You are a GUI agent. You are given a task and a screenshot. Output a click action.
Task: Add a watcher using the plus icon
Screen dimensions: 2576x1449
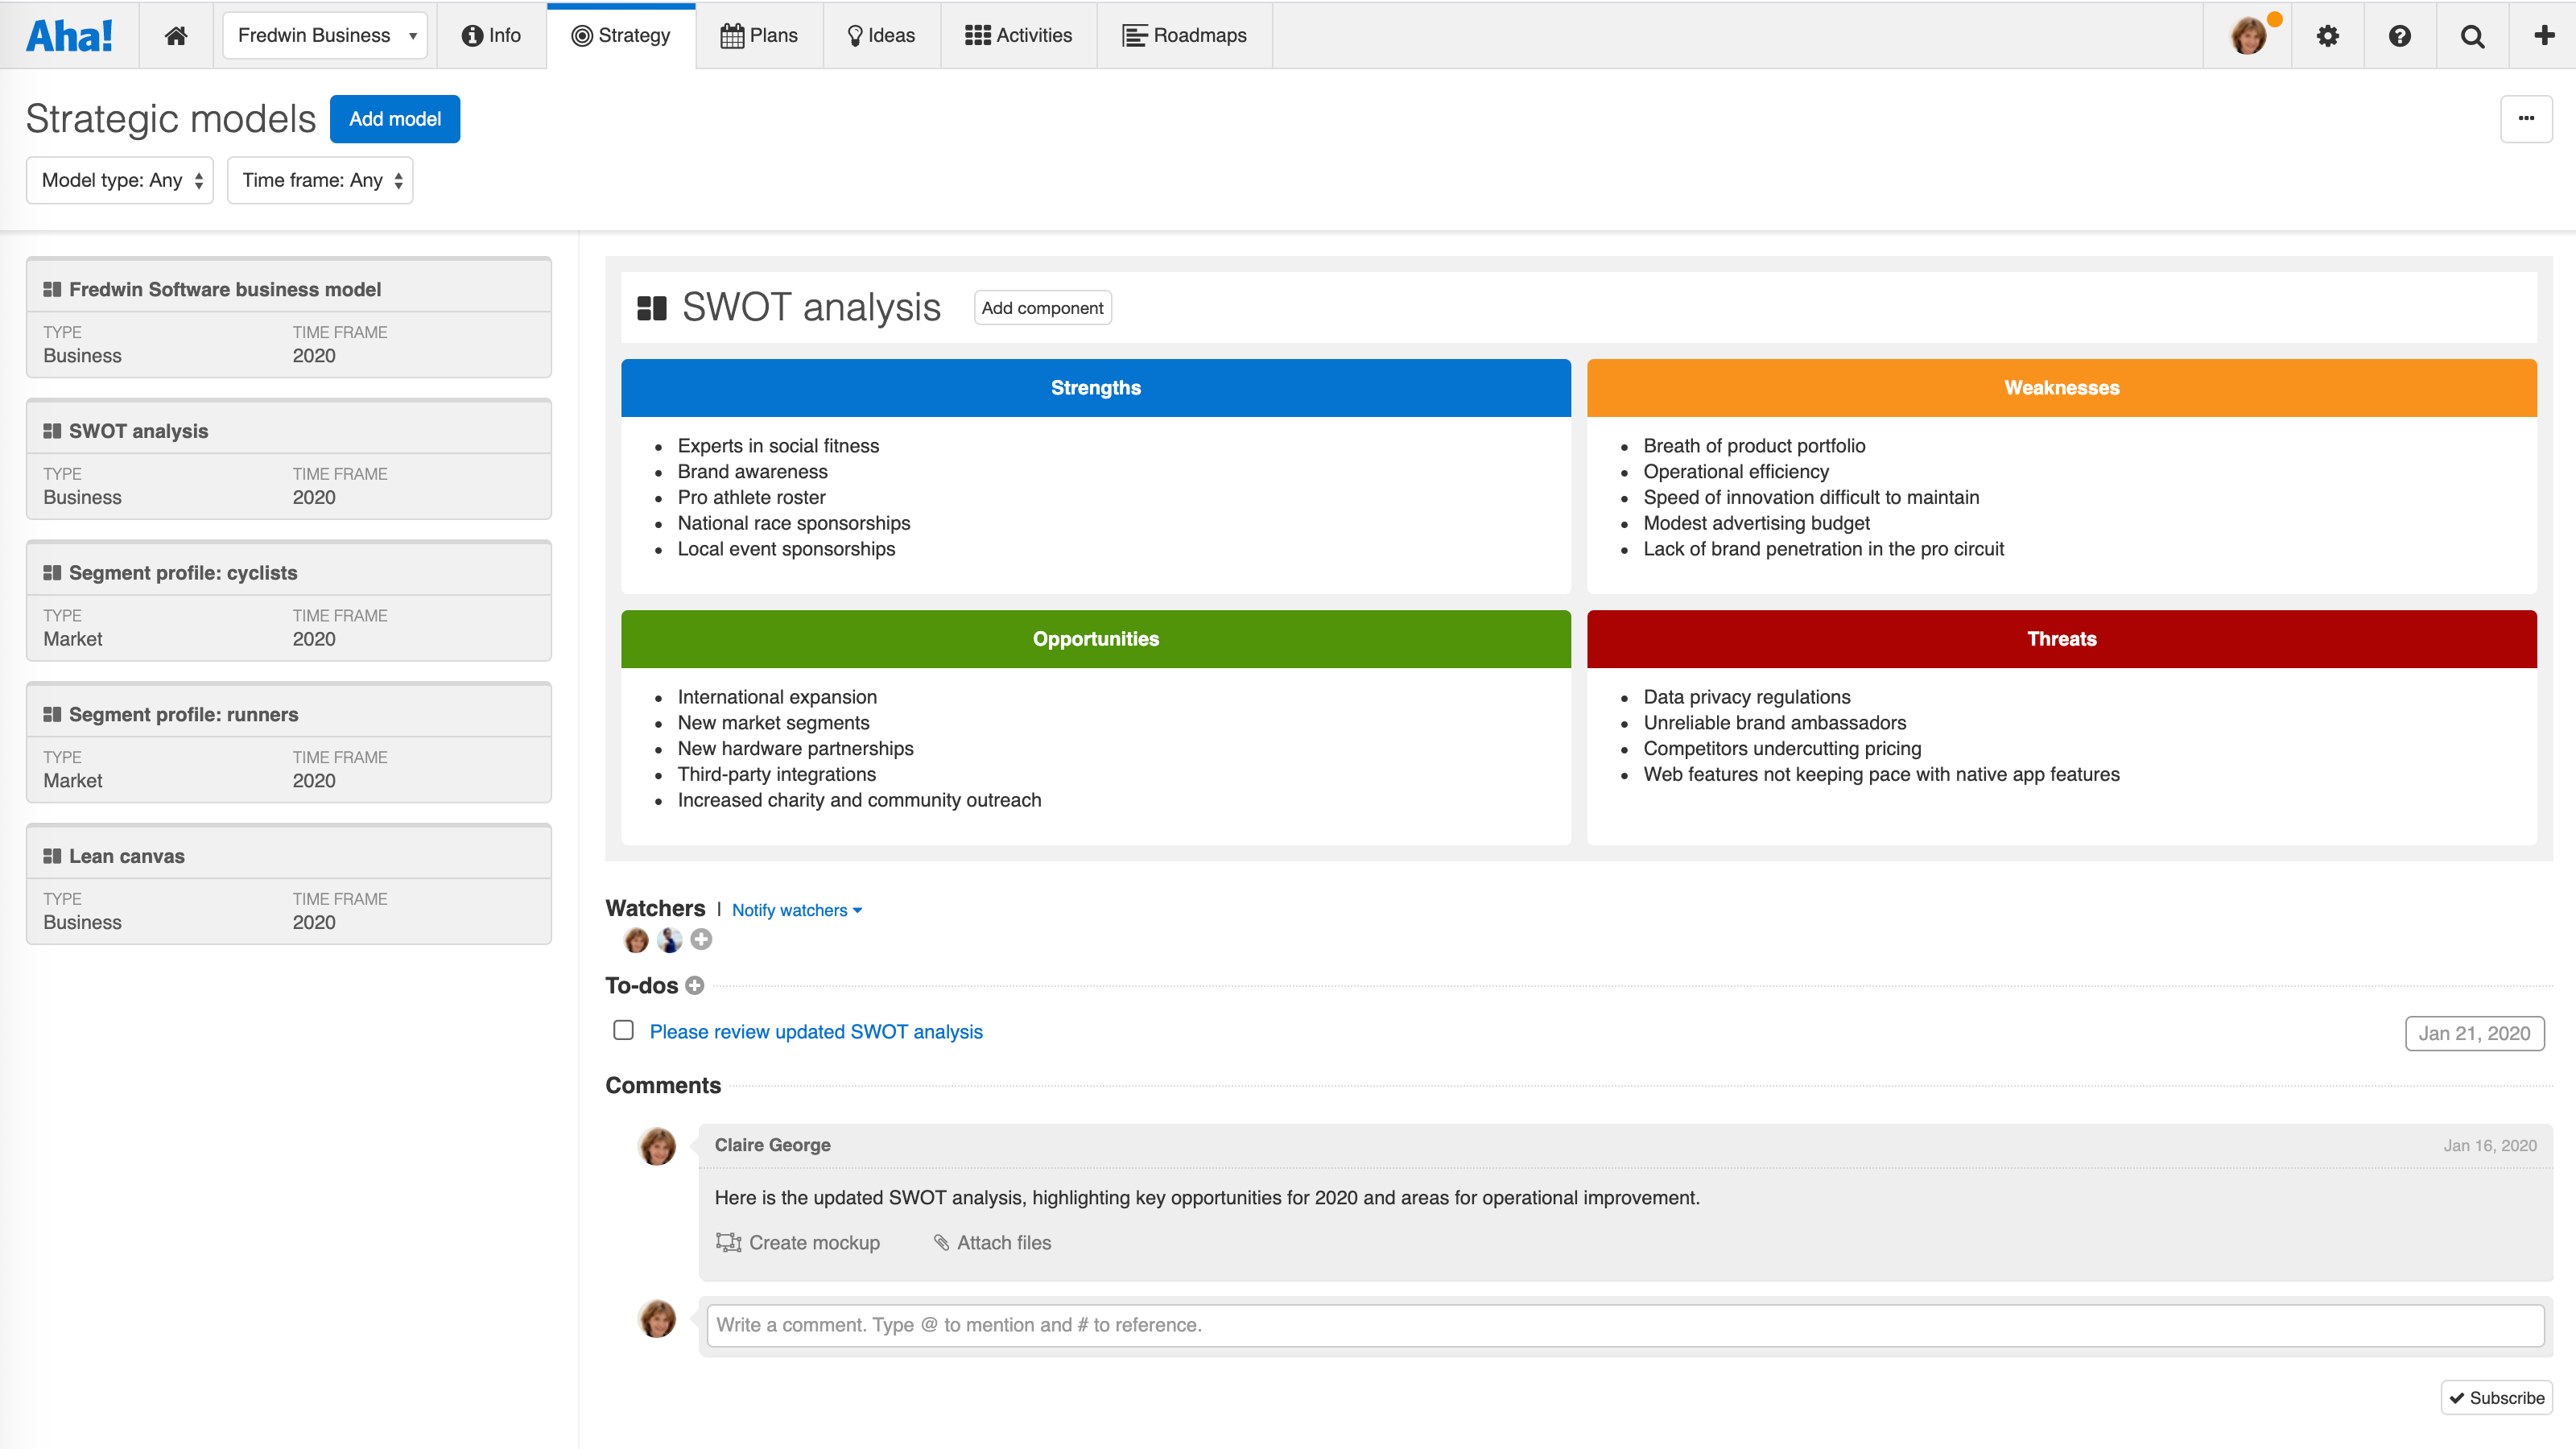coord(701,939)
